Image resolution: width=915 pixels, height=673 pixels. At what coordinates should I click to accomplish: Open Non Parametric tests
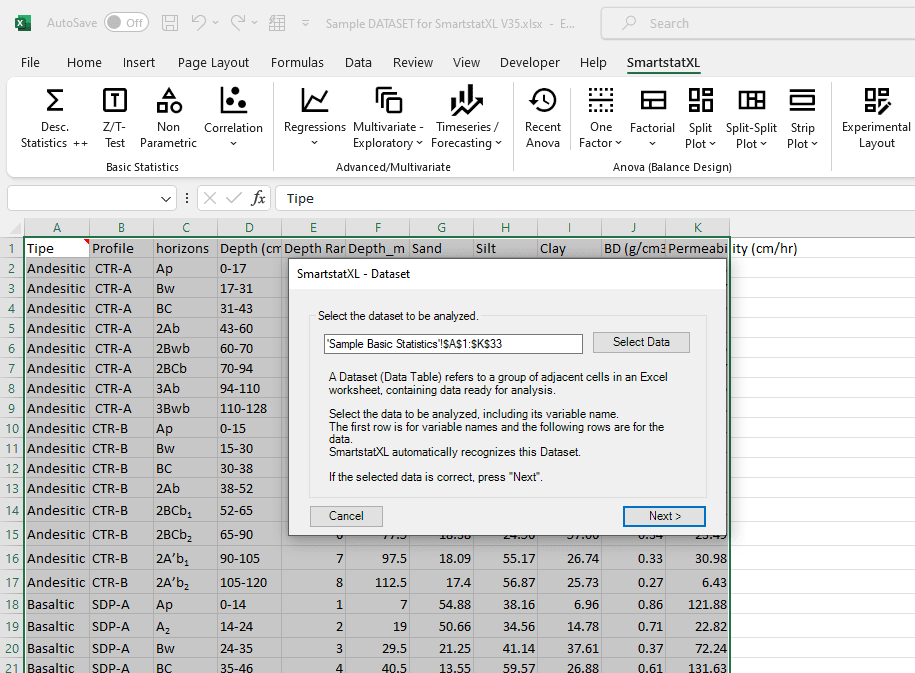[x=168, y=118]
